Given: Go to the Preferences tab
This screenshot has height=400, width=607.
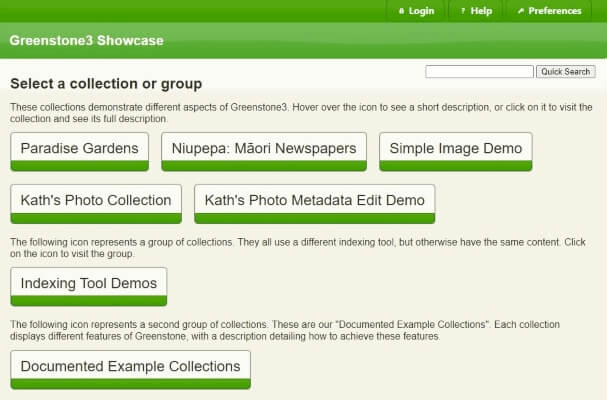Looking at the screenshot, I should [549, 11].
